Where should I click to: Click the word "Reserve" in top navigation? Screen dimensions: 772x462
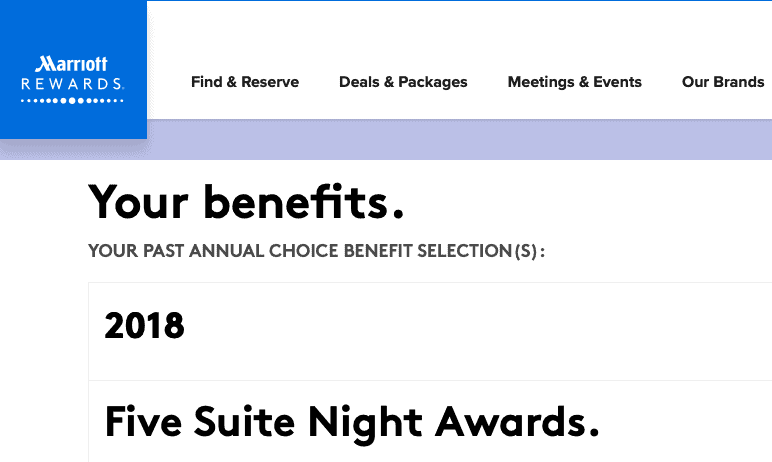270,82
